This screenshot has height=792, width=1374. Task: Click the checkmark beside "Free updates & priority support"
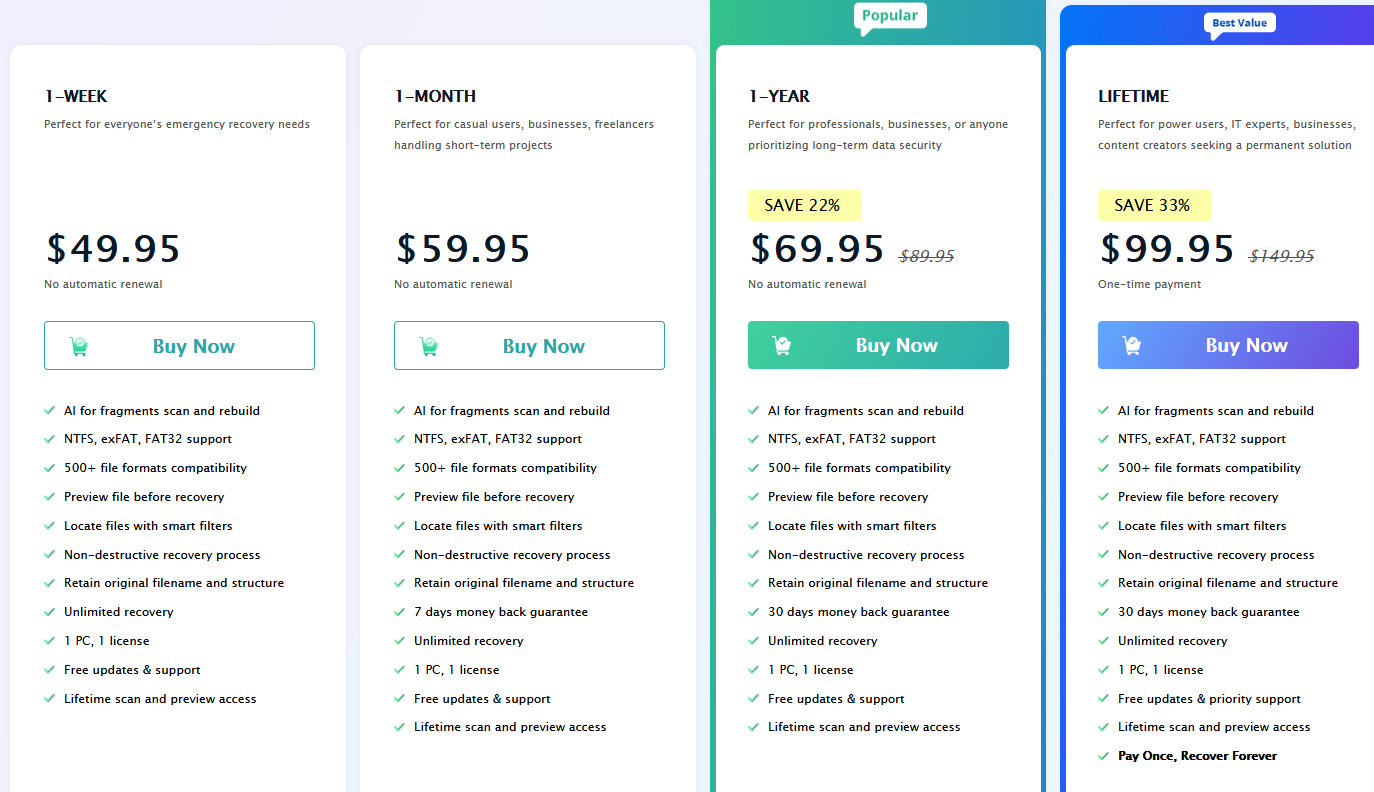[1104, 699]
